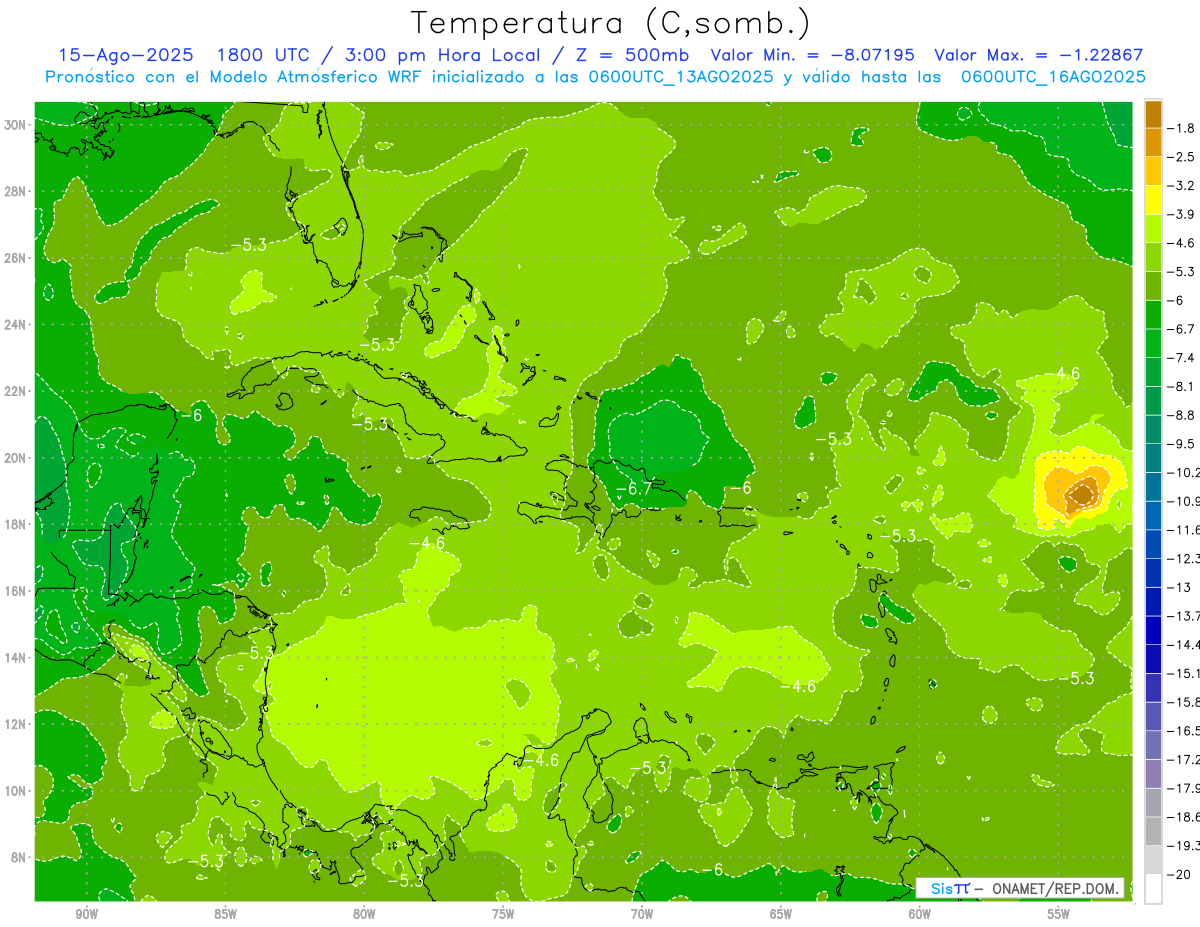1200x927 pixels.
Task: Click 'Valor Max. = -1.22867' text
Action: coord(1038,55)
